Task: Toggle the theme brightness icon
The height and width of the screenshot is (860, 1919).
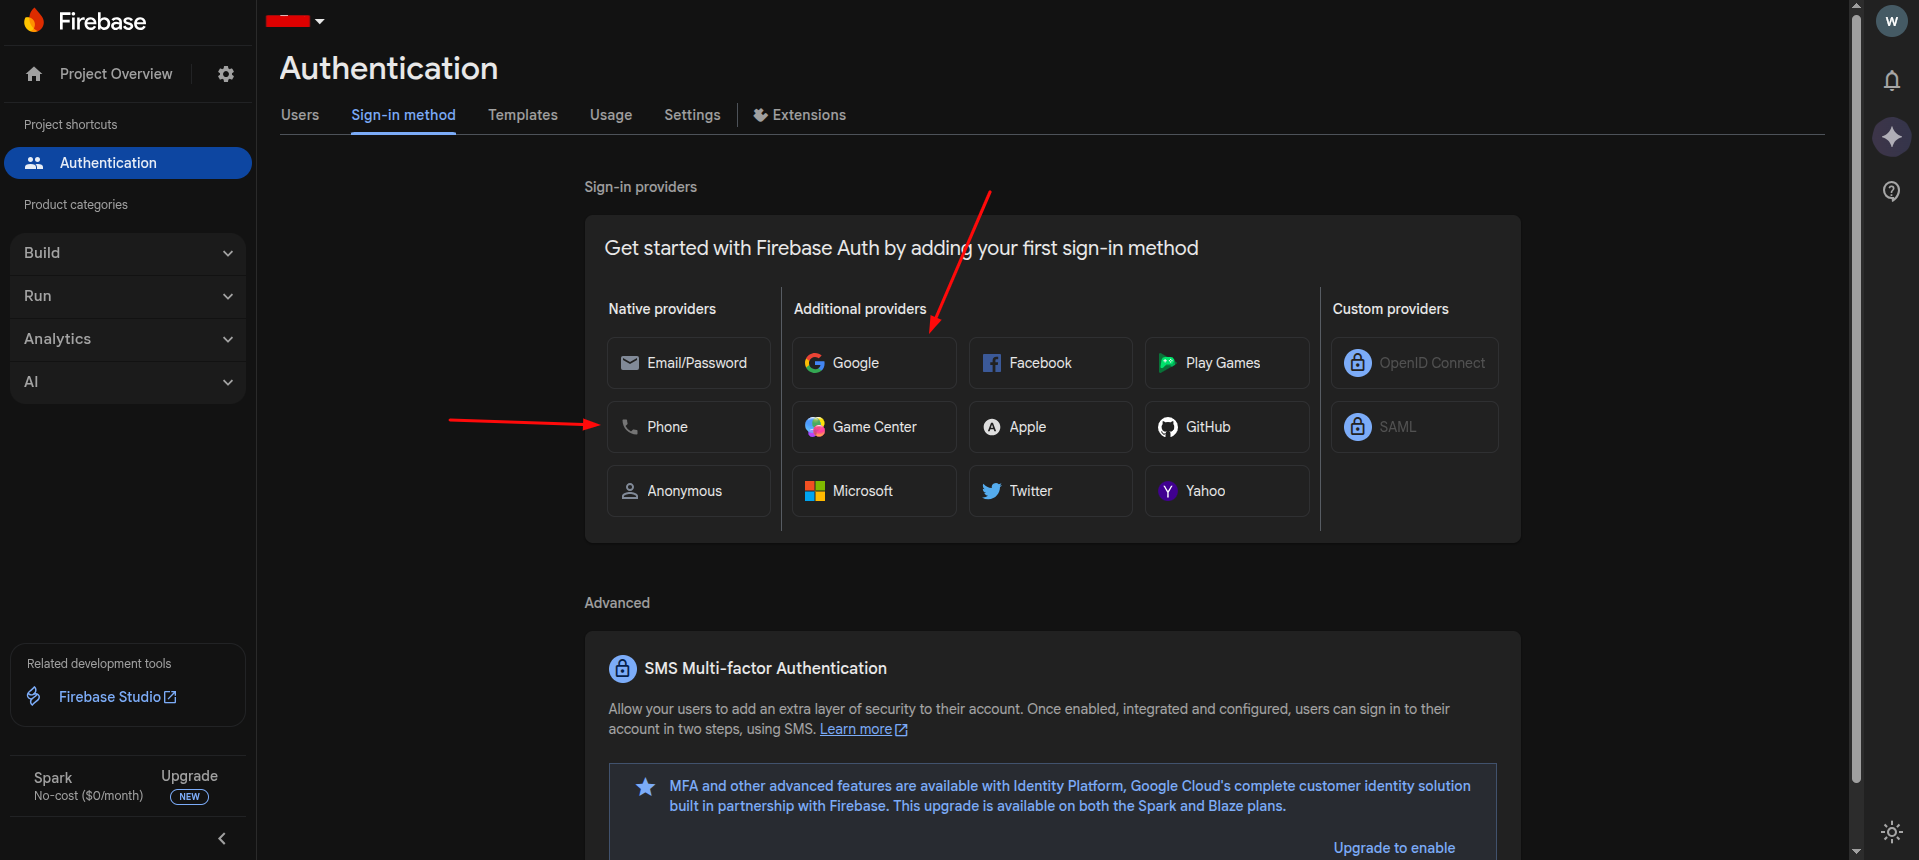Action: [x=1891, y=831]
